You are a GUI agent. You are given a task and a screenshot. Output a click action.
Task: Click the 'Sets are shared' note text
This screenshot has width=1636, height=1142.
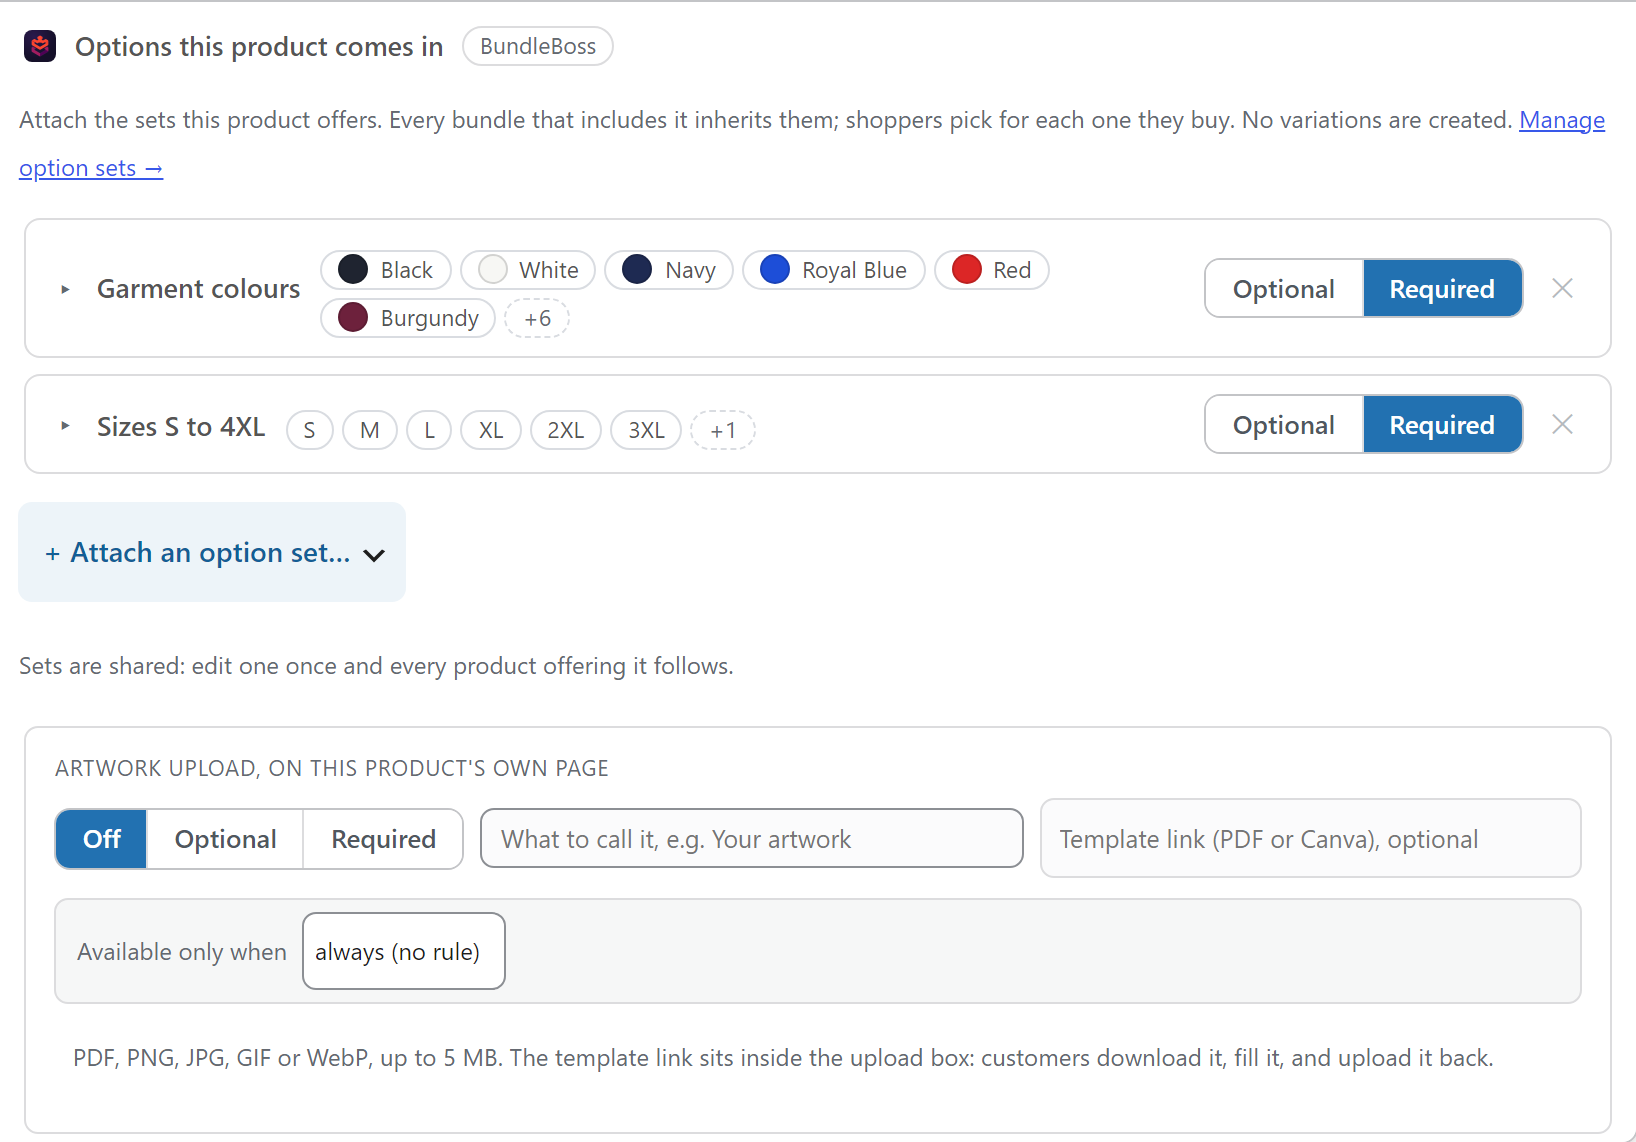click(x=376, y=666)
